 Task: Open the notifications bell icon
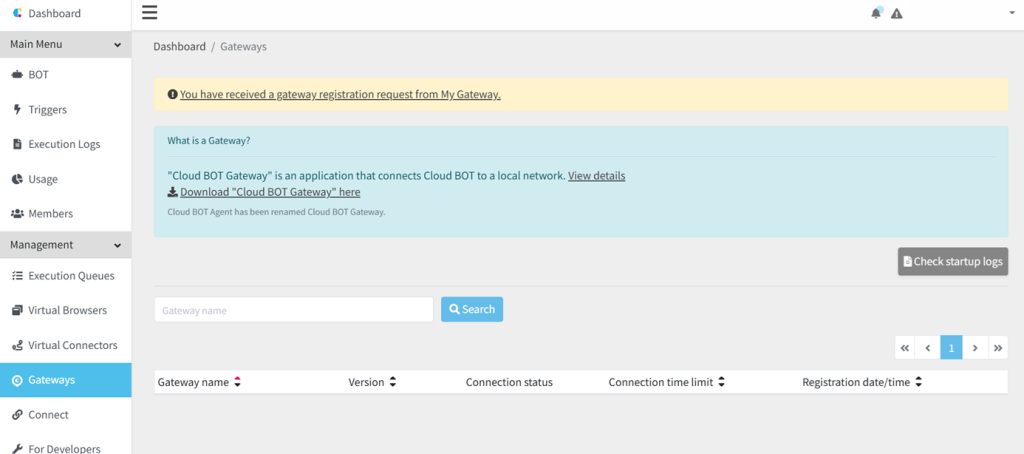876,13
